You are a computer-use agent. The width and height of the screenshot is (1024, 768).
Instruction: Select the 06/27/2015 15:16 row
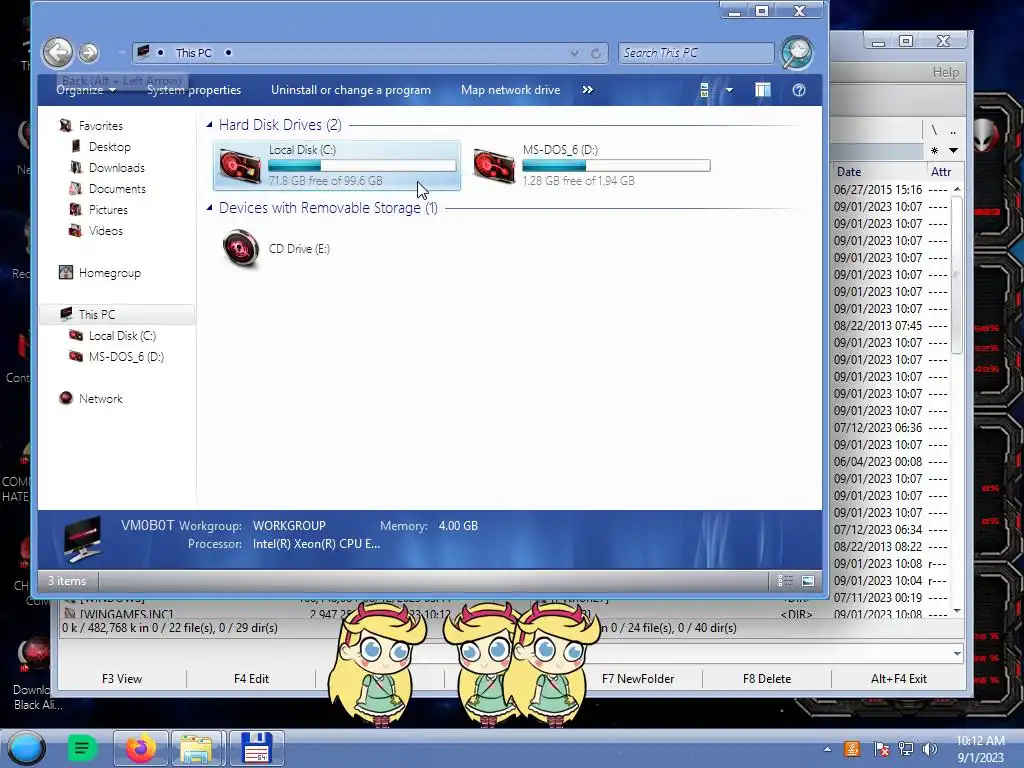point(891,189)
